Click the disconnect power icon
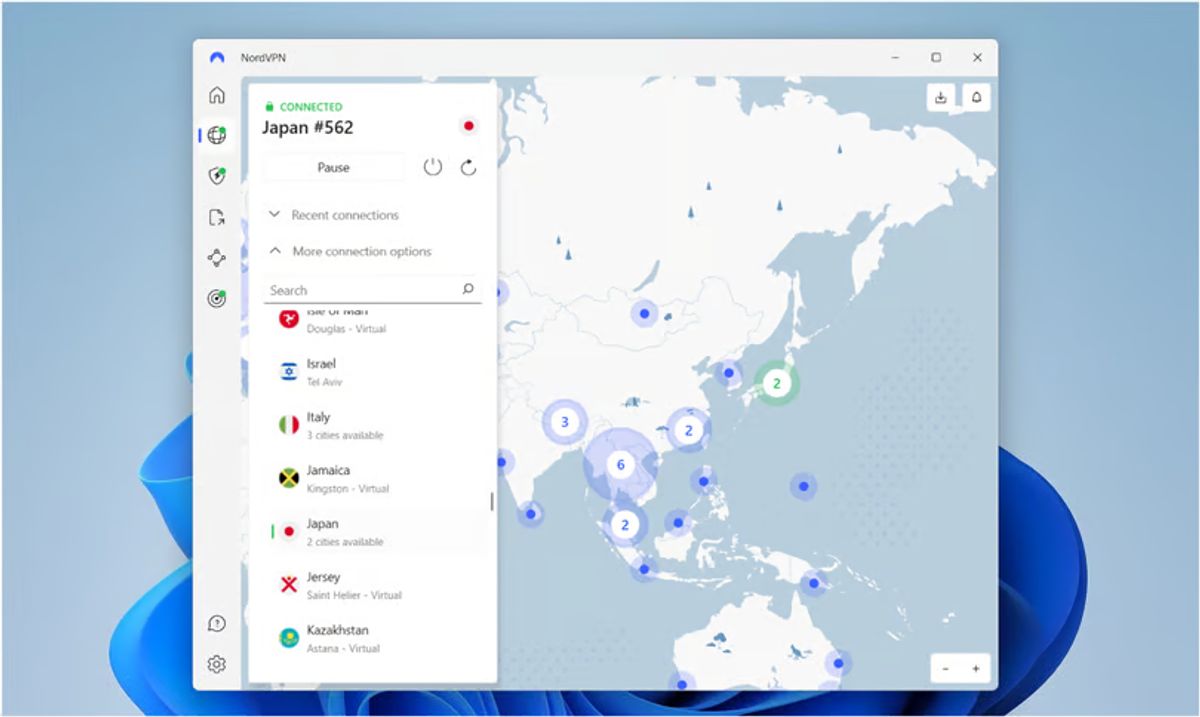Image resolution: width=1200 pixels, height=717 pixels. [432, 167]
